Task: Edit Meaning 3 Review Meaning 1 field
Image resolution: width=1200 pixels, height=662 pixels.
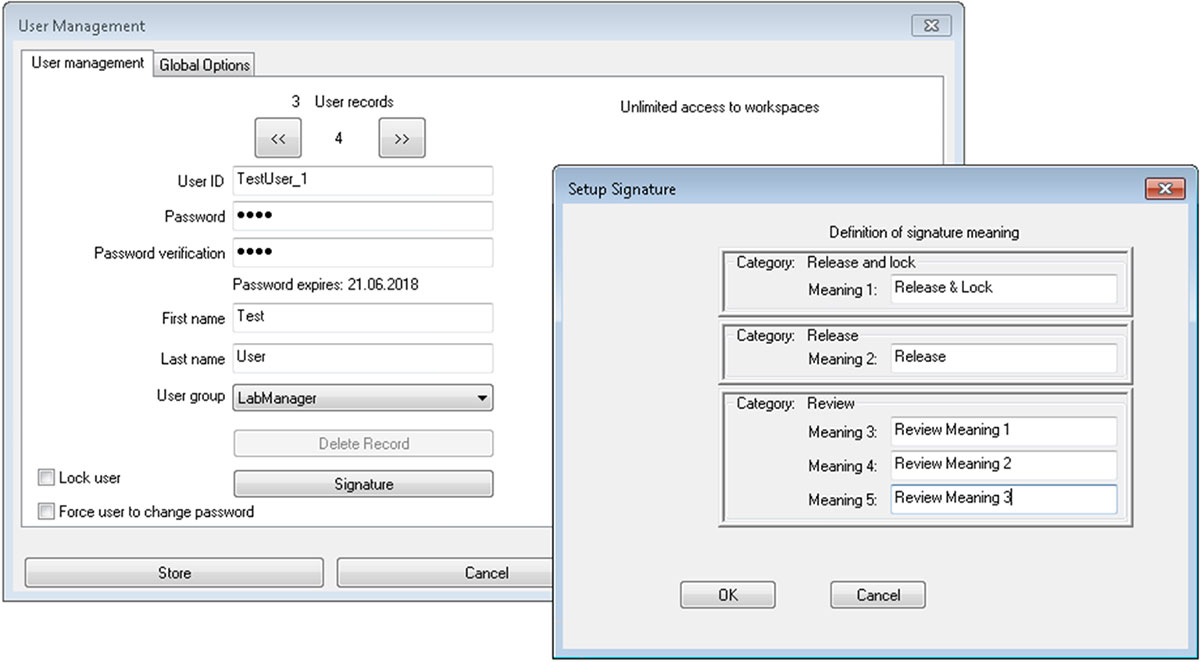Action: (1003, 431)
